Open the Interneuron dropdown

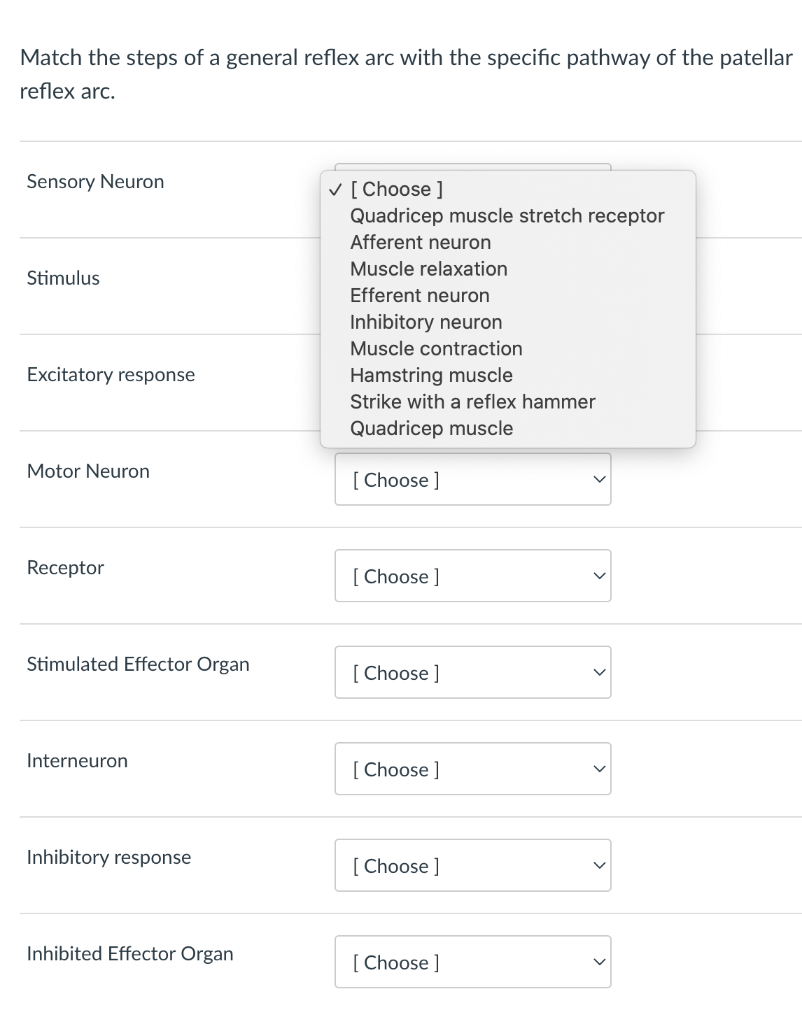pos(472,769)
